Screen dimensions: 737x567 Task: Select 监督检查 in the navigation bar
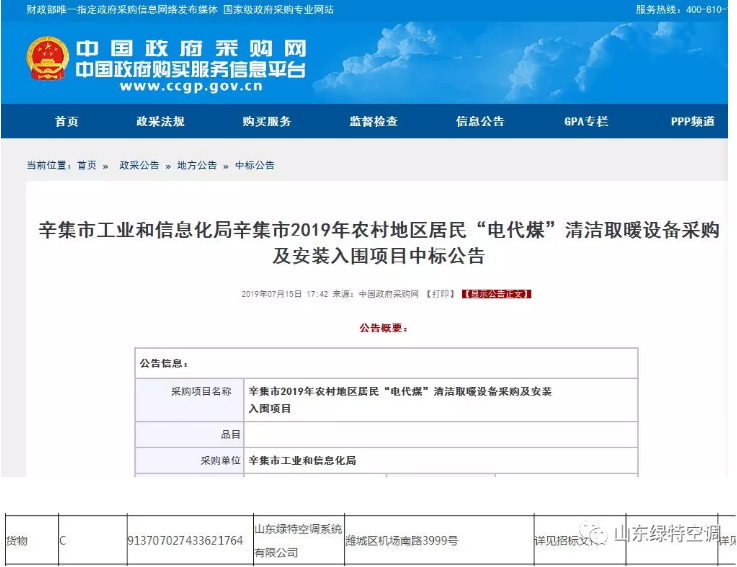[373, 122]
